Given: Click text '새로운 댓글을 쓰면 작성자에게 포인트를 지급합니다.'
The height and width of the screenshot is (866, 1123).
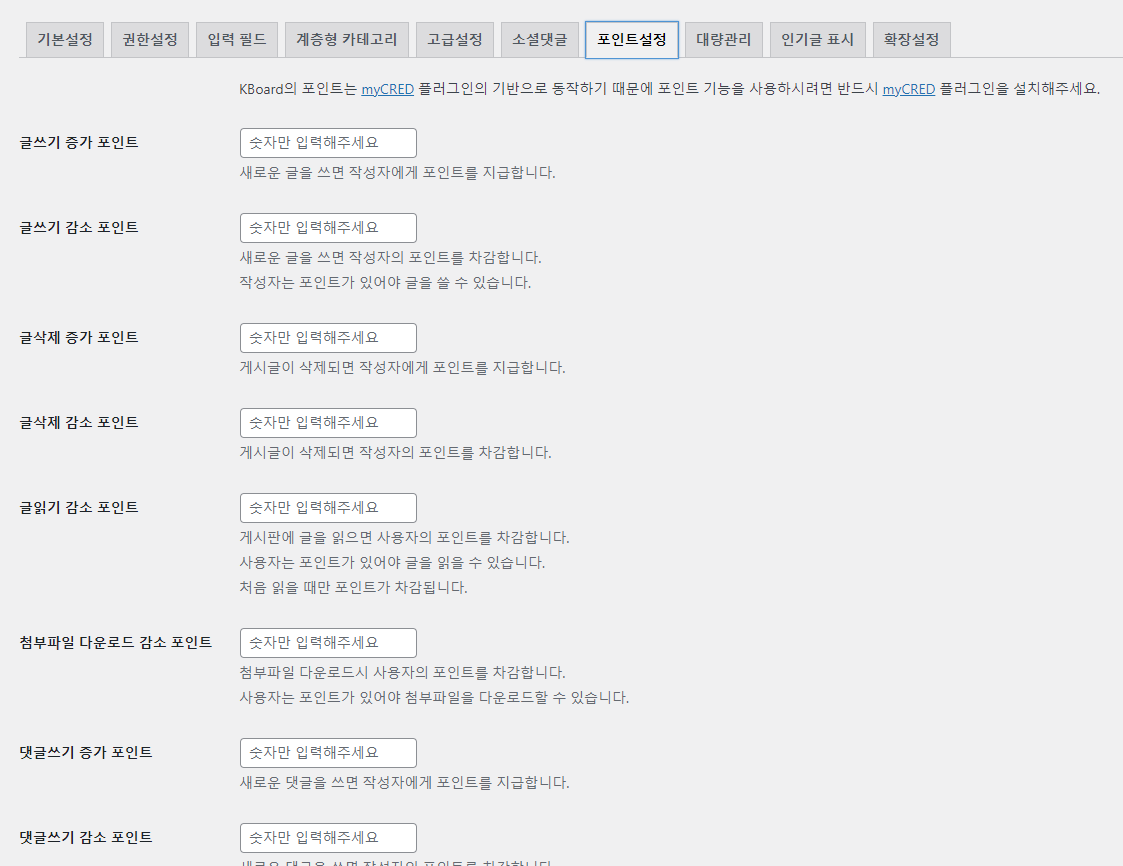Looking at the screenshot, I should tap(405, 783).
